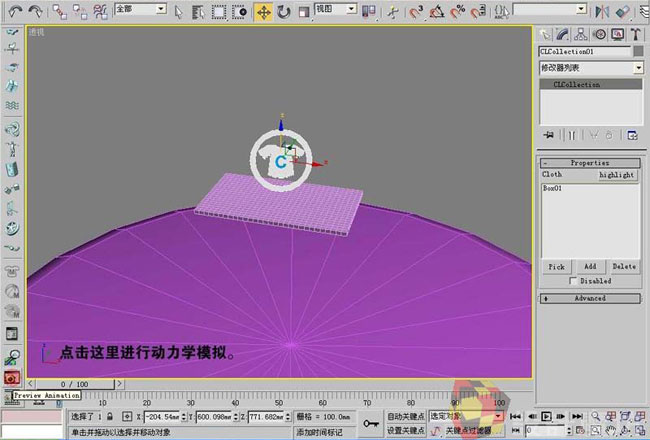Switch to the Modify command panel tab
This screenshot has width=650, height=440.
point(563,34)
